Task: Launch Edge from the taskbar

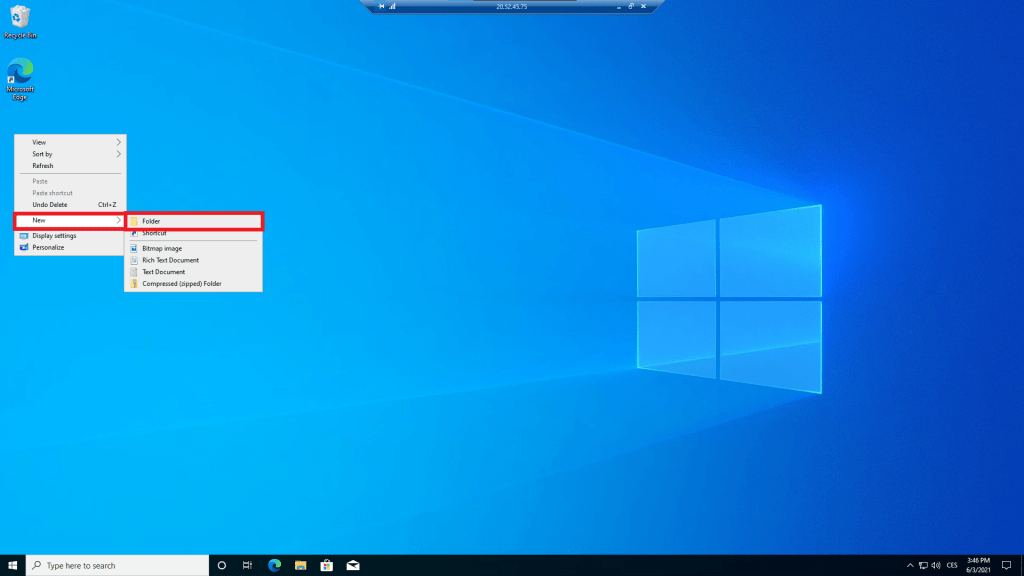Action: point(274,565)
